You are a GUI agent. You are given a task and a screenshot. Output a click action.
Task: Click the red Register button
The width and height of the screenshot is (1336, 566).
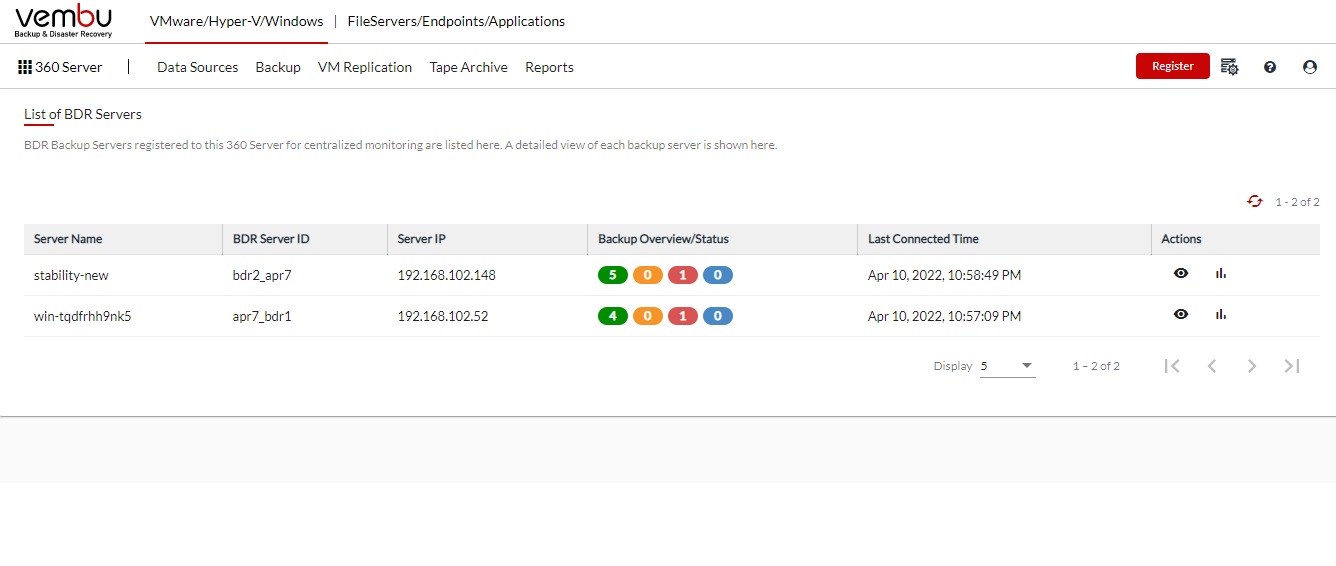[1173, 66]
